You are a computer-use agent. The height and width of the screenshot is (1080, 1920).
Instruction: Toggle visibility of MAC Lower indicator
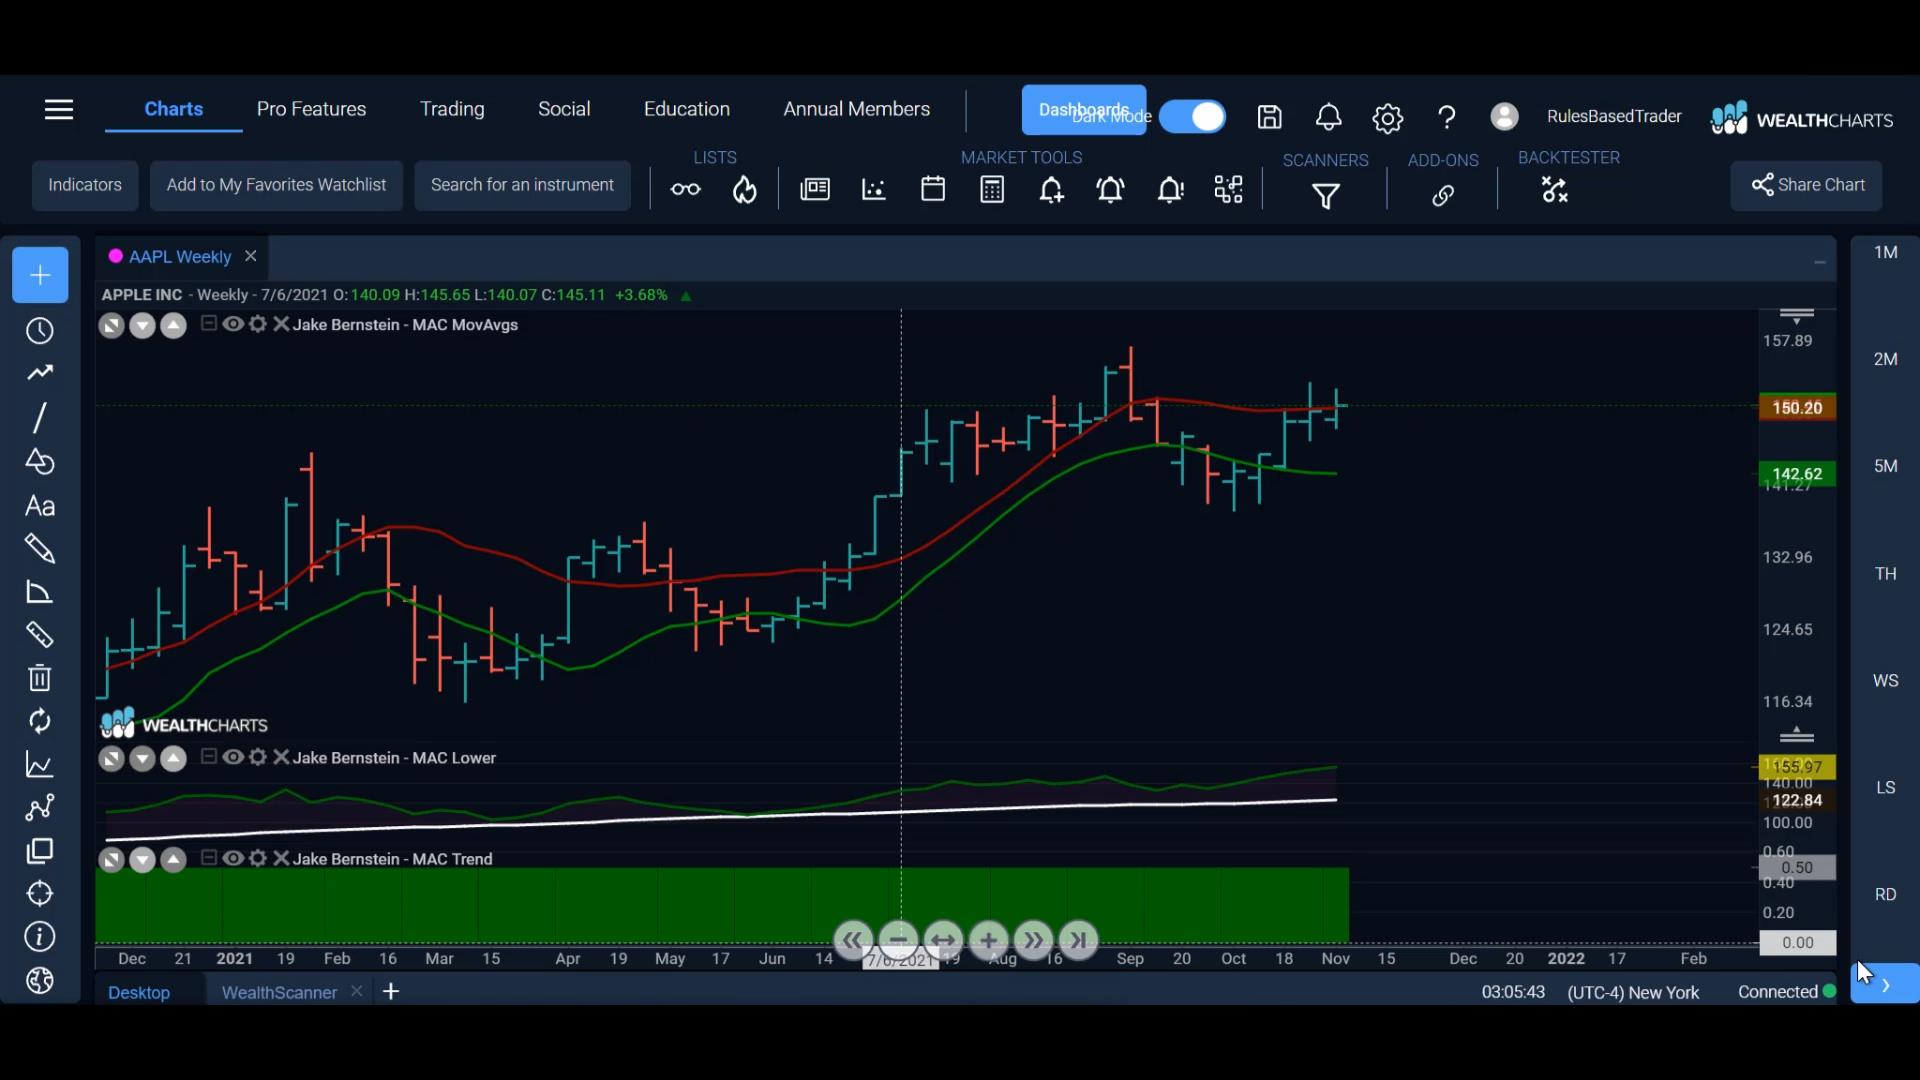233,757
